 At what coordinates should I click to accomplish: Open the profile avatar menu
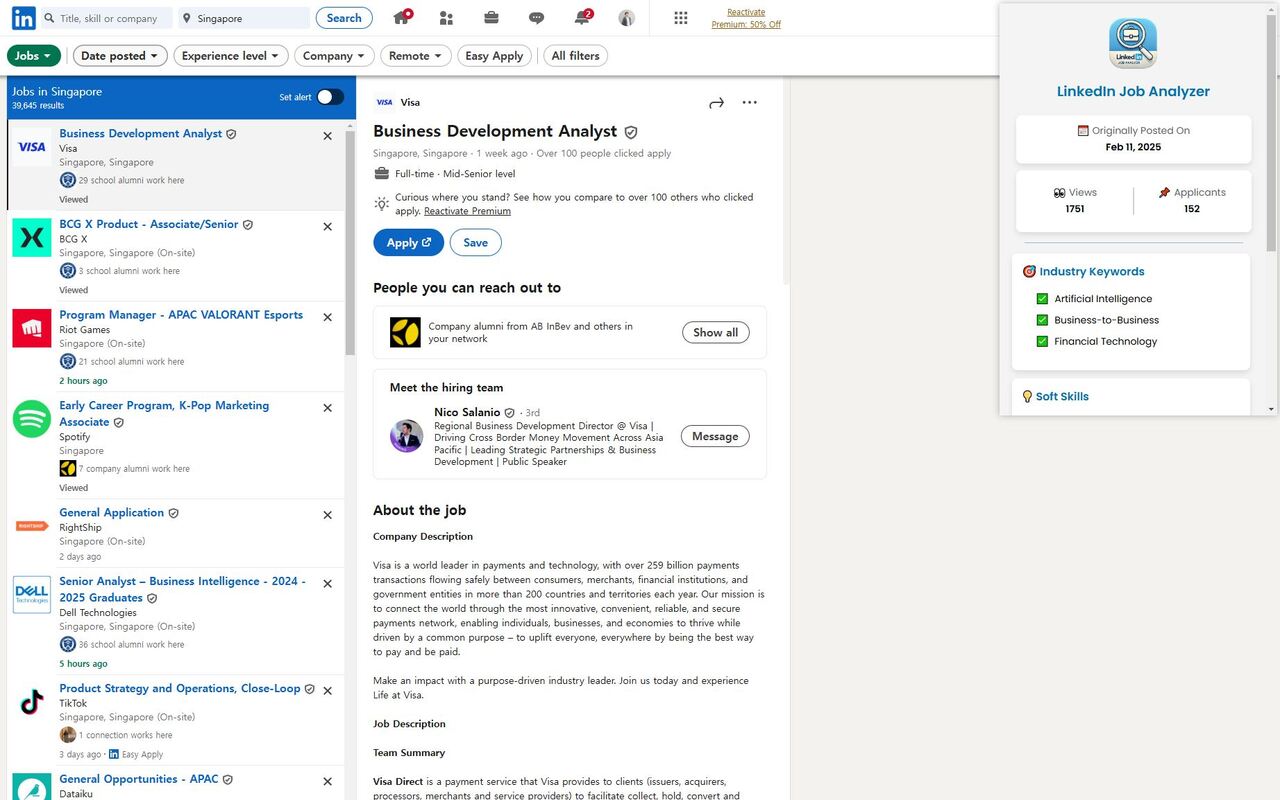[x=627, y=18]
